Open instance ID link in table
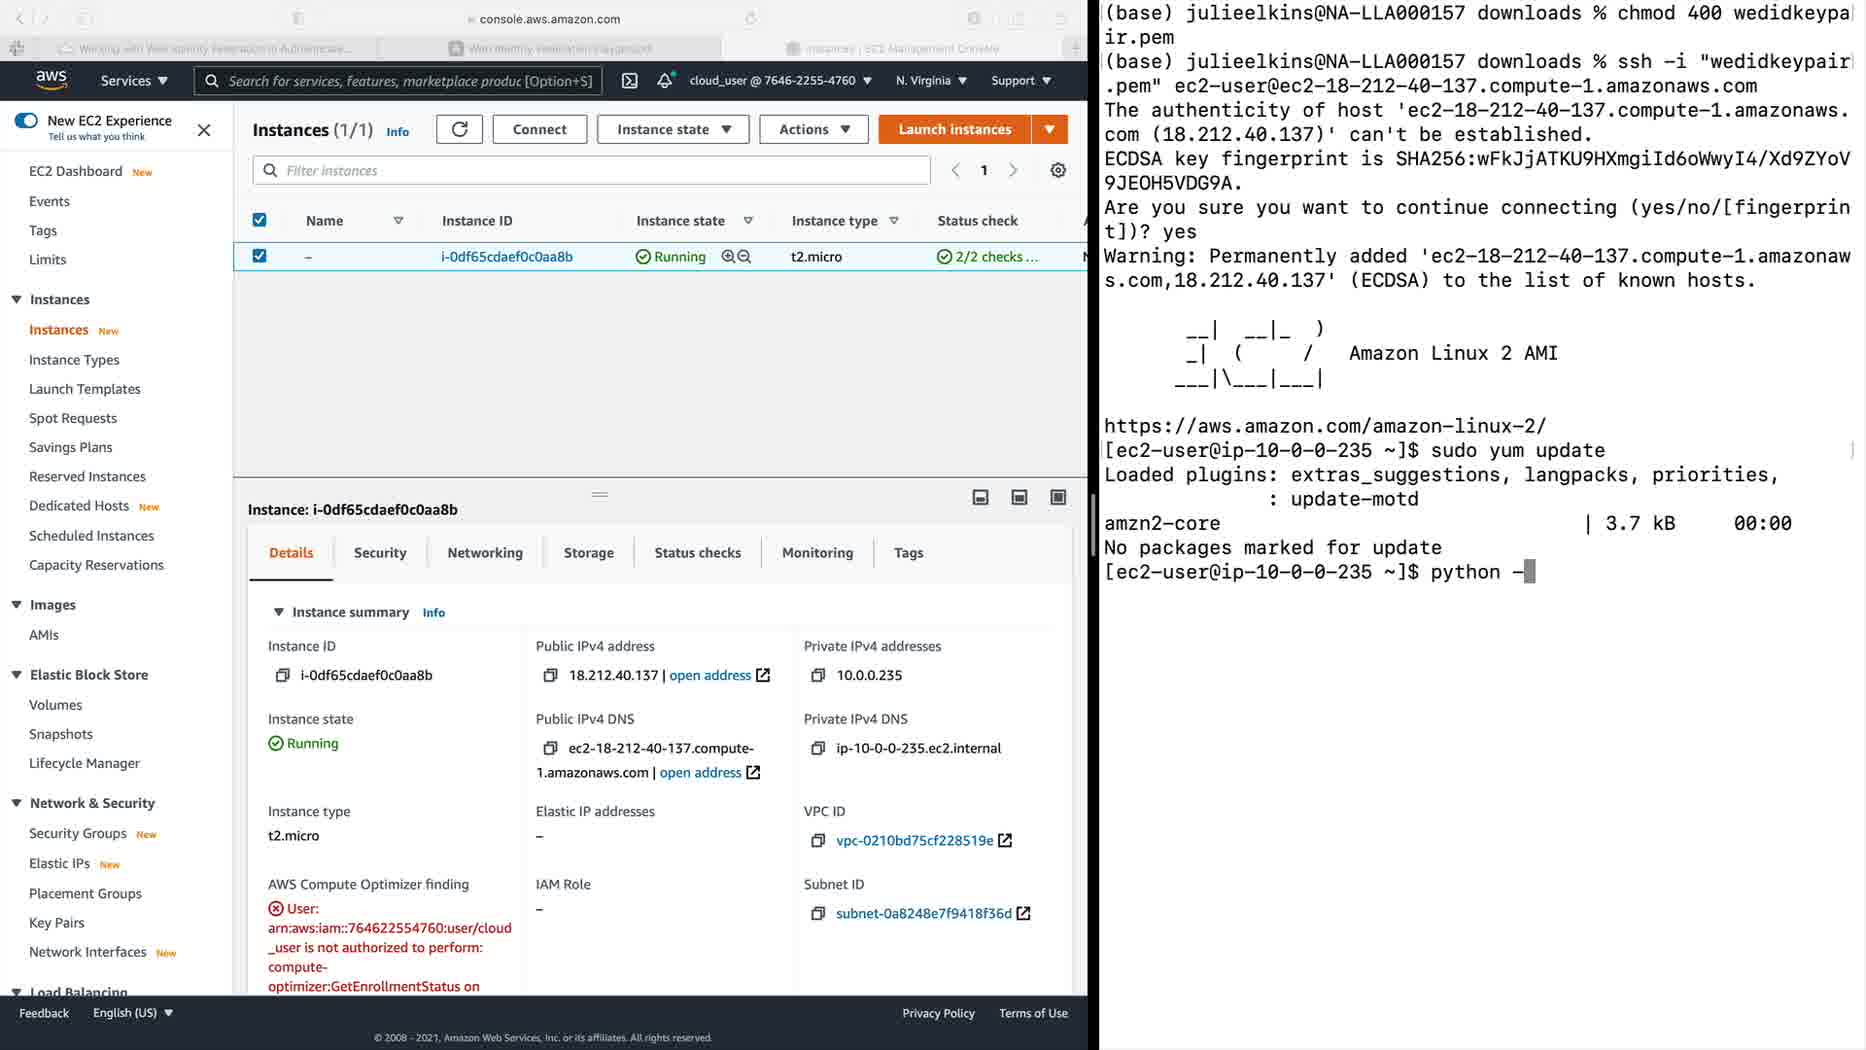This screenshot has width=1866, height=1050. point(507,257)
